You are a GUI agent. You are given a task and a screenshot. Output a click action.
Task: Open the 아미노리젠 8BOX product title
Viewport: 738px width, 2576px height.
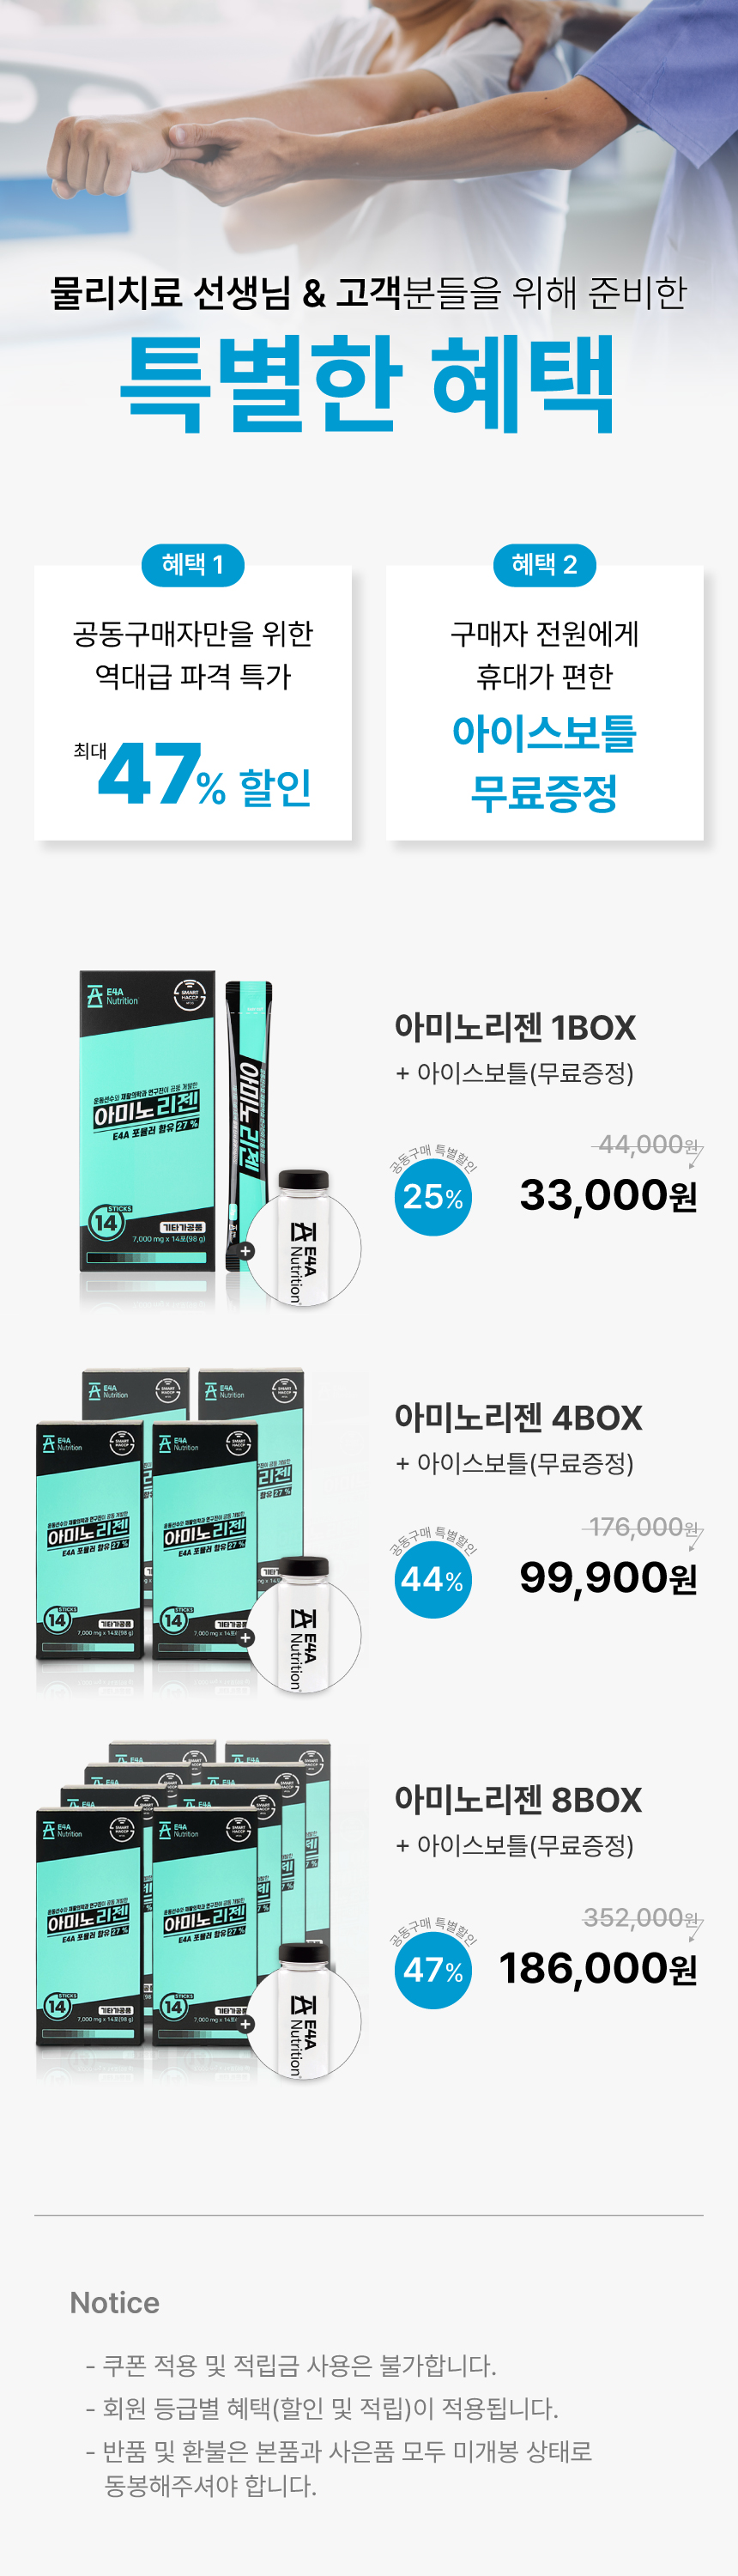(x=518, y=1799)
